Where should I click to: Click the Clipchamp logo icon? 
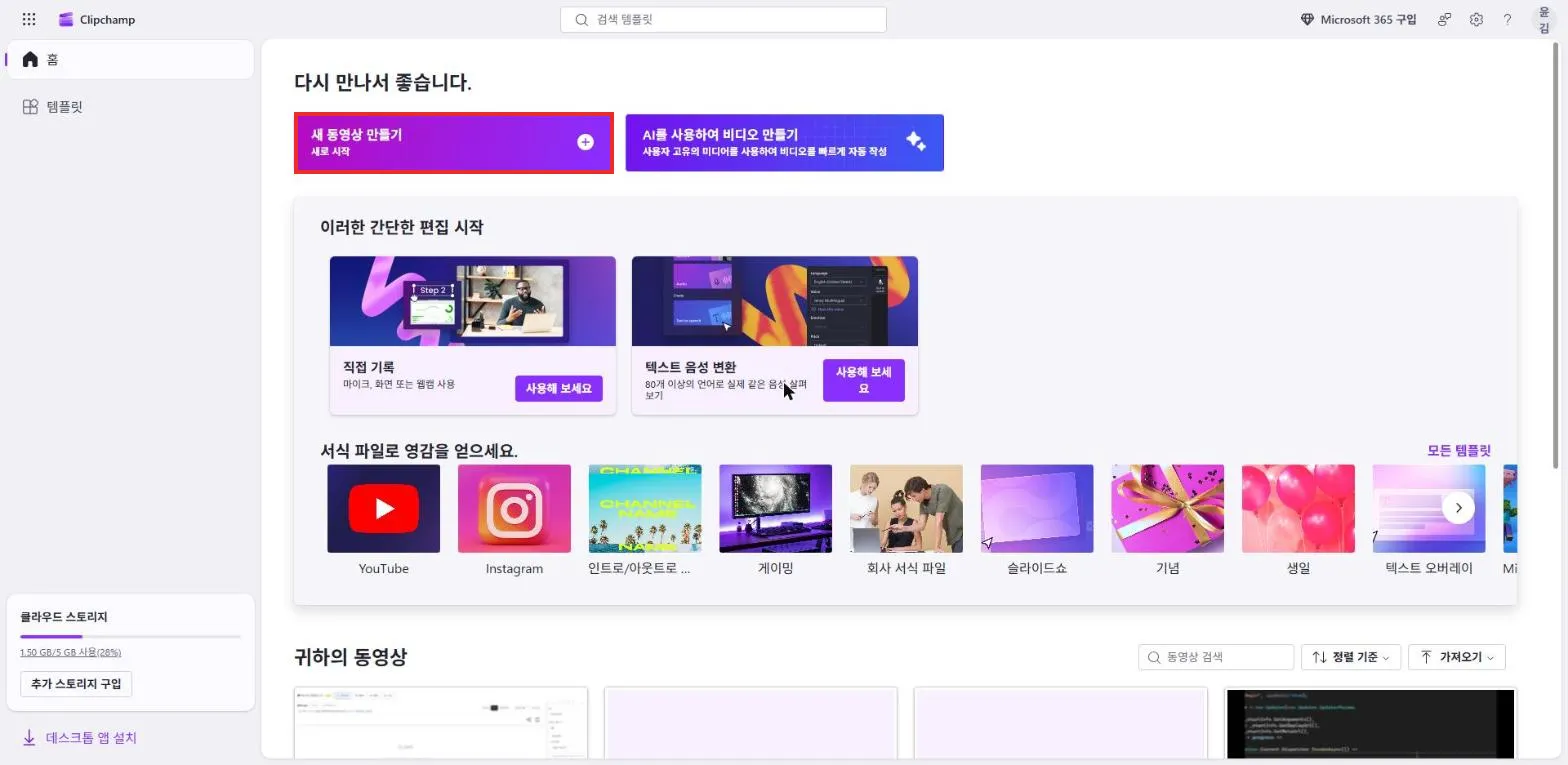(66, 19)
